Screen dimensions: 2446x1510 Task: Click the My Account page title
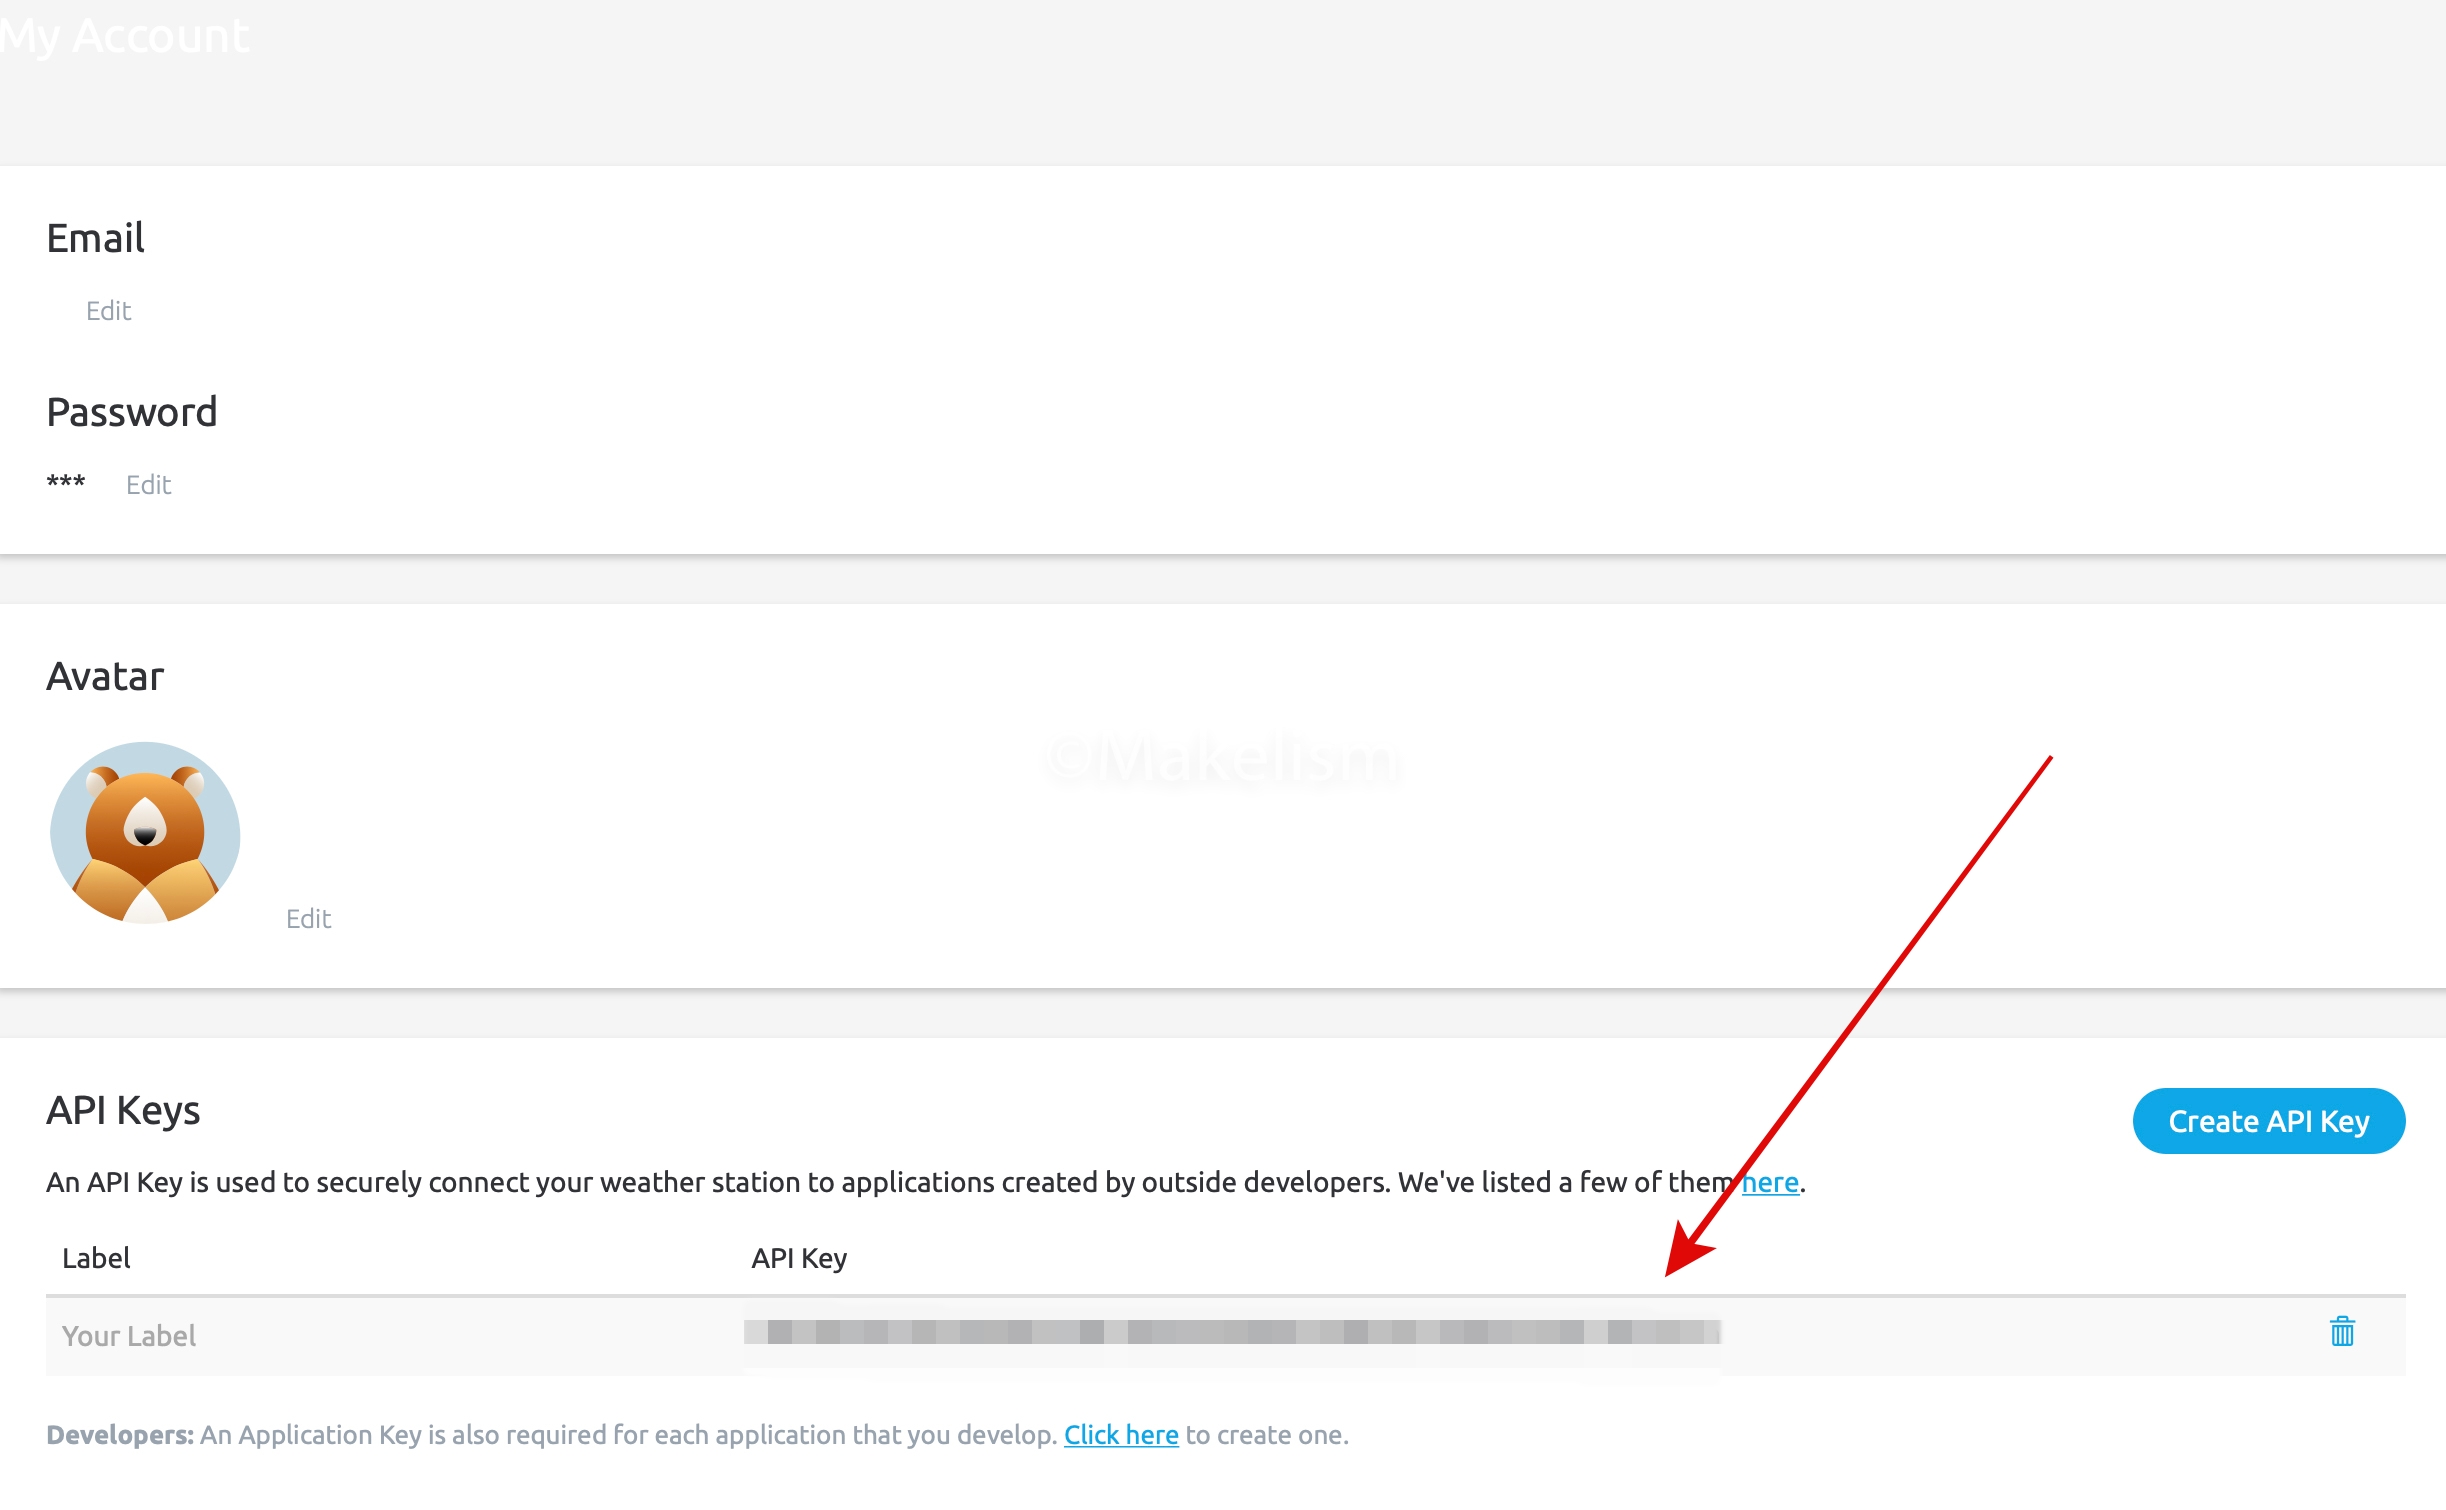[125, 36]
